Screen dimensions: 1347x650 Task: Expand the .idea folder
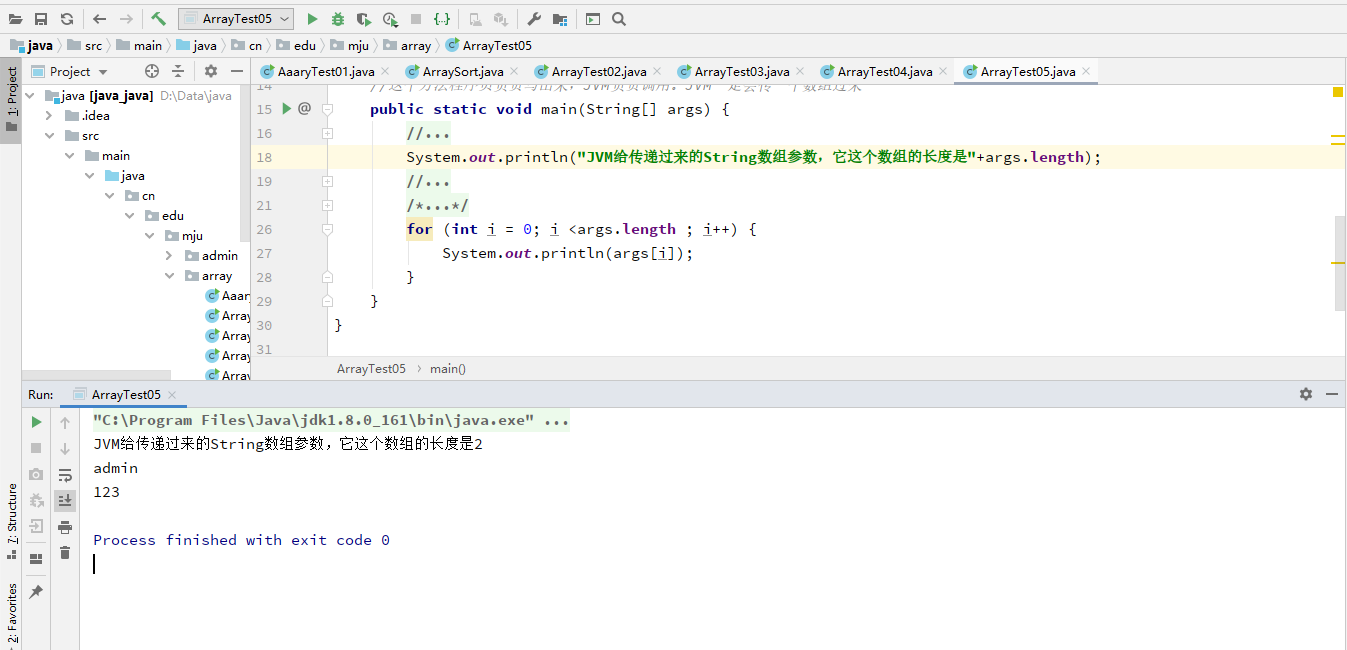47,115
